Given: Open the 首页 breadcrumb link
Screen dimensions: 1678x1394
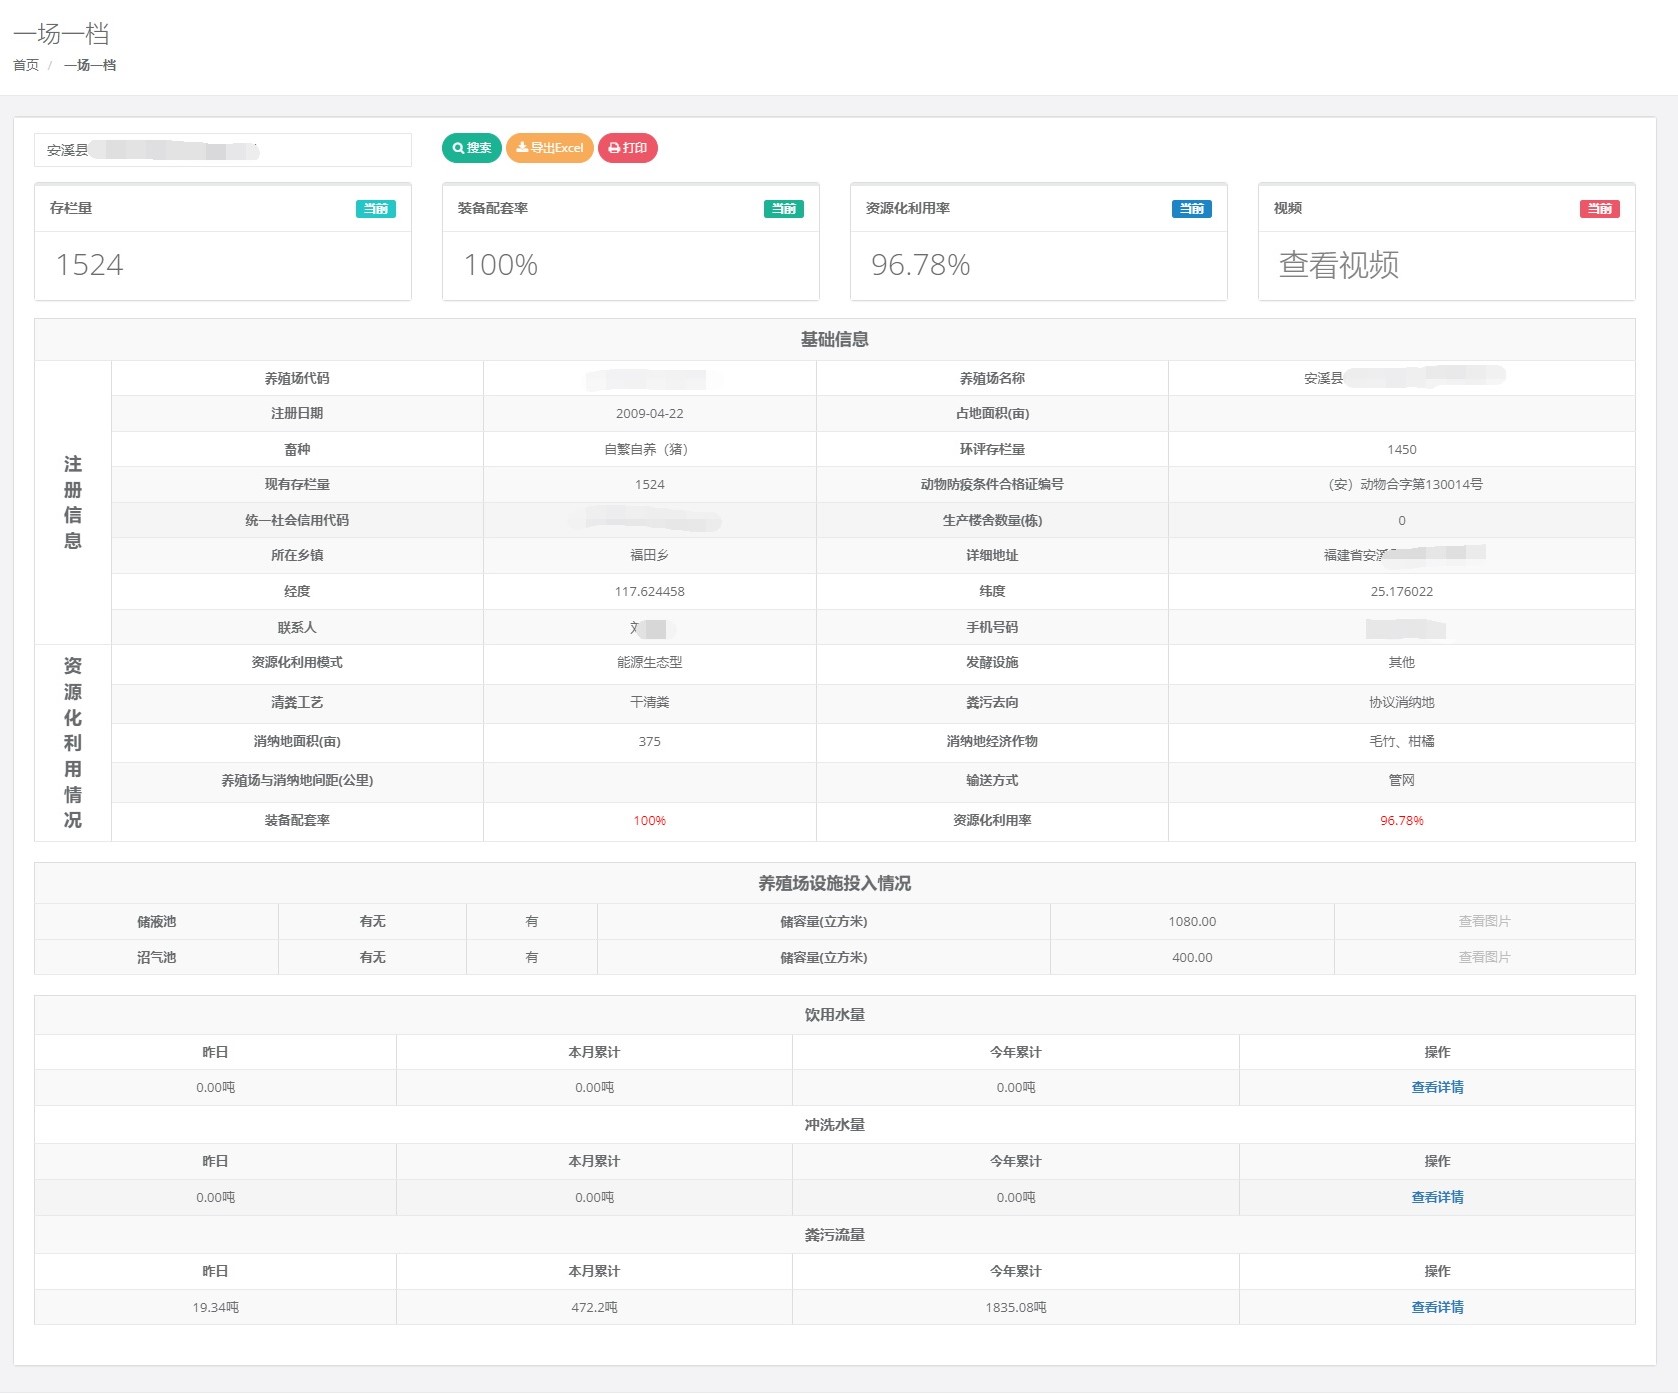Looking at the screenshot, I should click(26, 65).
